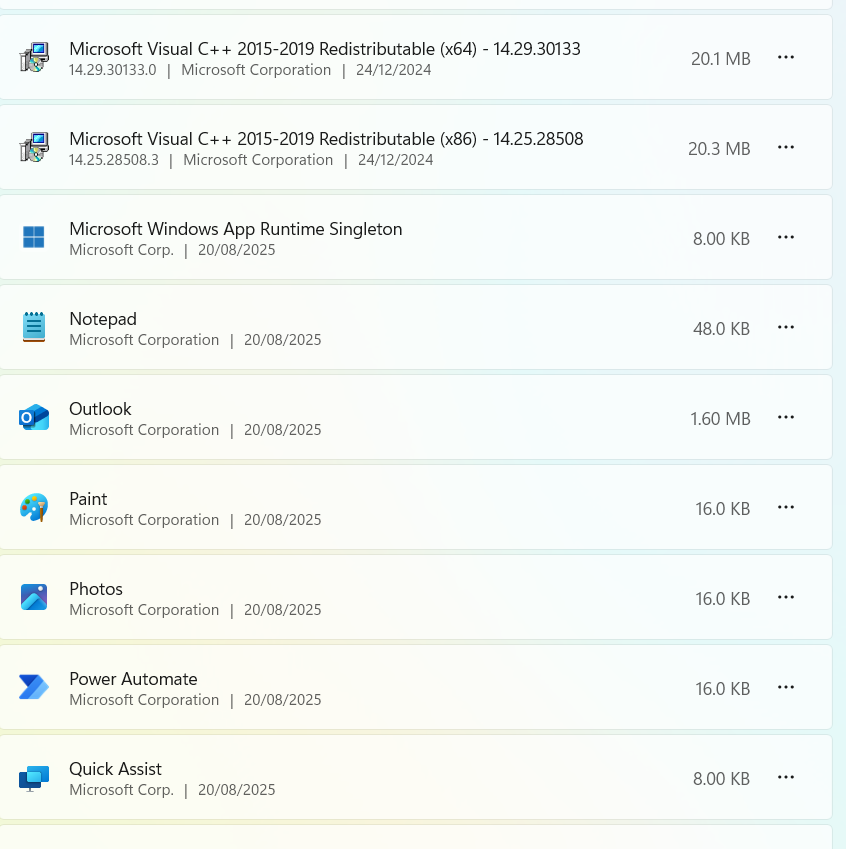Click the 8.00 KB size for Quick Assist
The width and height of the screenshot is (846, 849).
pos(721,779)
